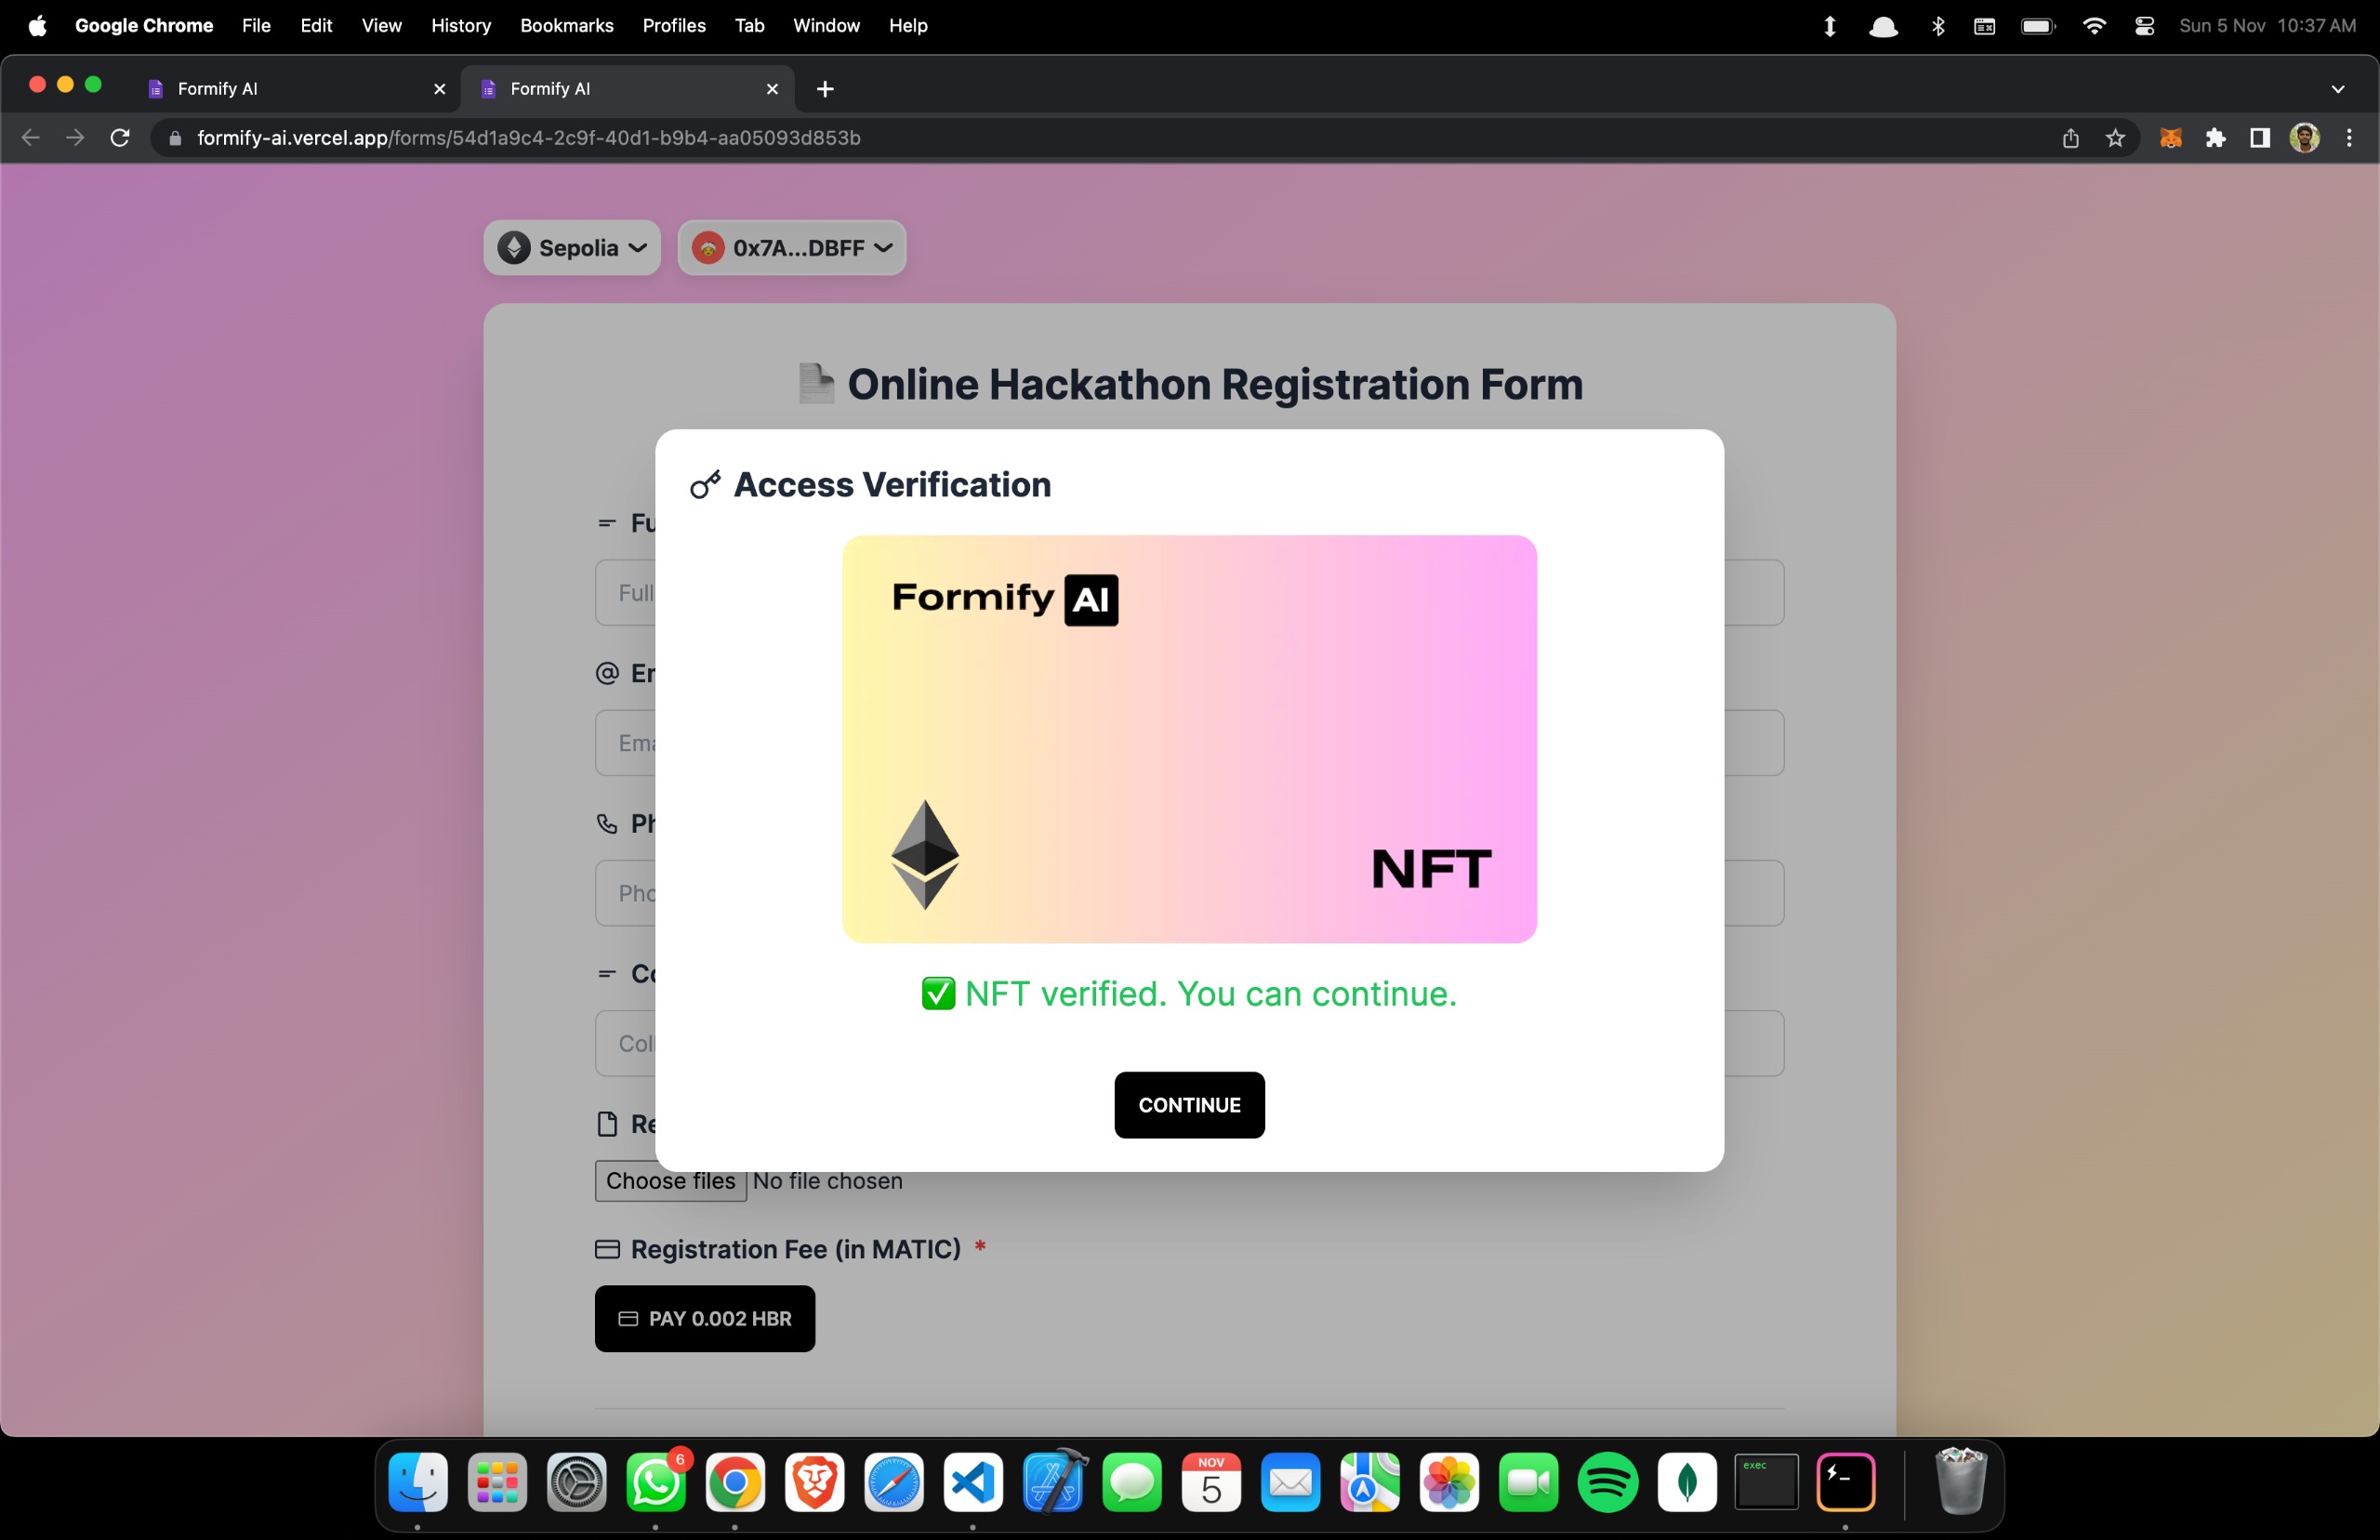The width and height of the screenshot is (2380, 1540).
Task: Toggle the Chrome side panel icon
Action: click(2259, 138)
